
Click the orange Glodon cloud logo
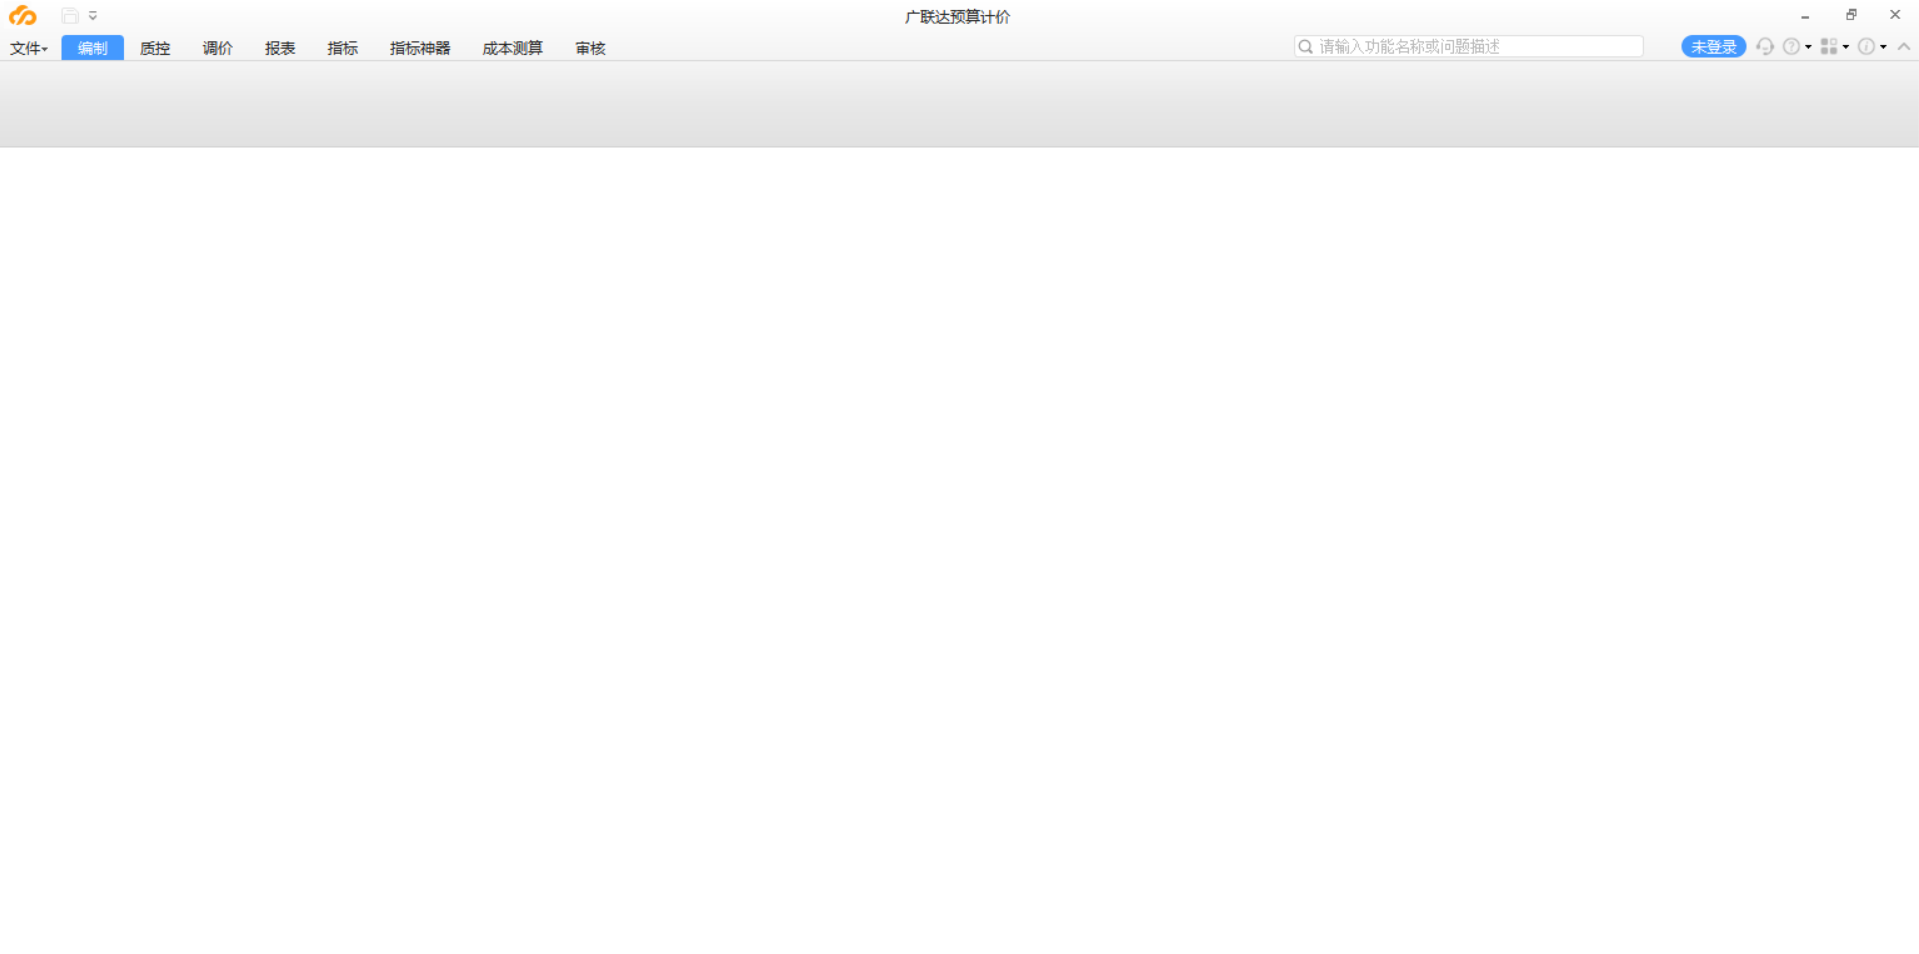pyautogui.click(x=22, y=16)
